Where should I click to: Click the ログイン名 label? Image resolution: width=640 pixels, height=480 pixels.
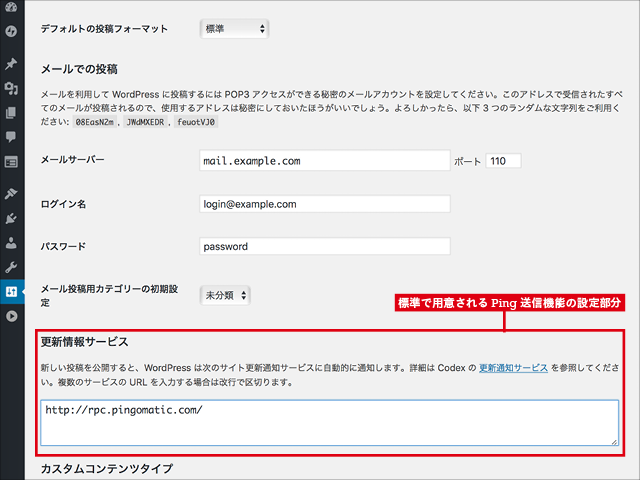pyautogui.click(x=63, y=204)
